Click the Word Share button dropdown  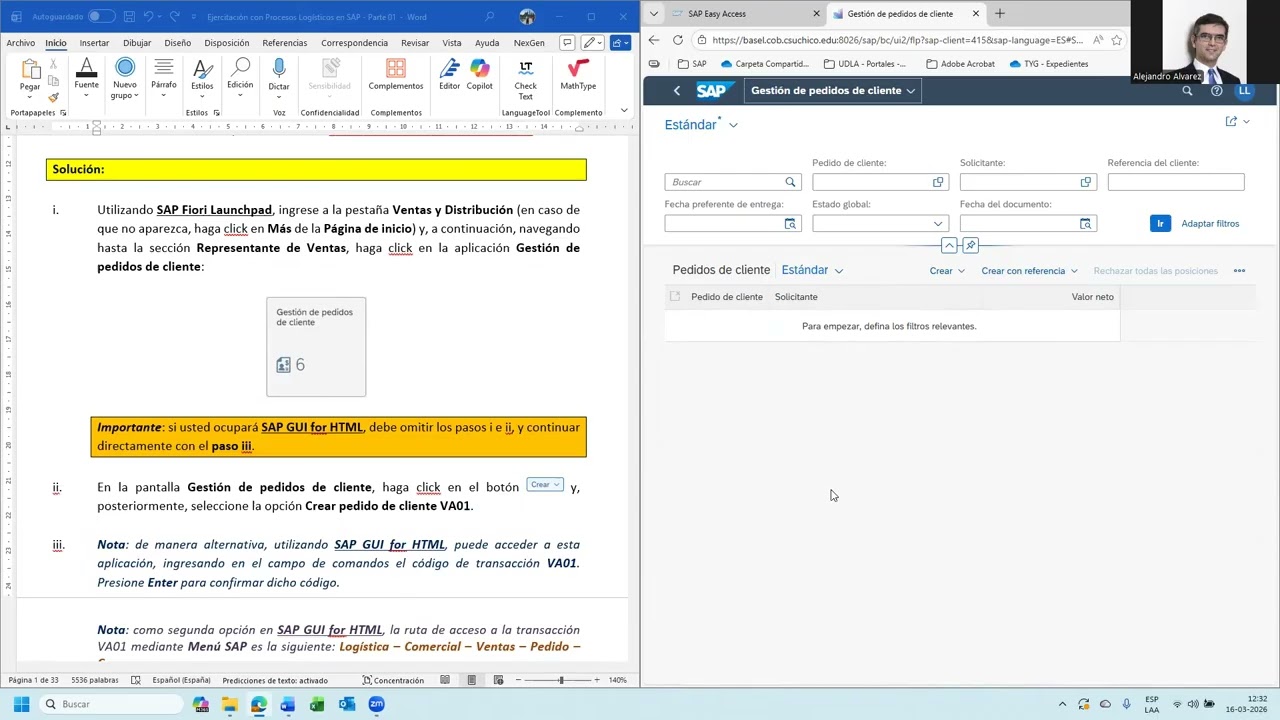(x=621, y=43)
